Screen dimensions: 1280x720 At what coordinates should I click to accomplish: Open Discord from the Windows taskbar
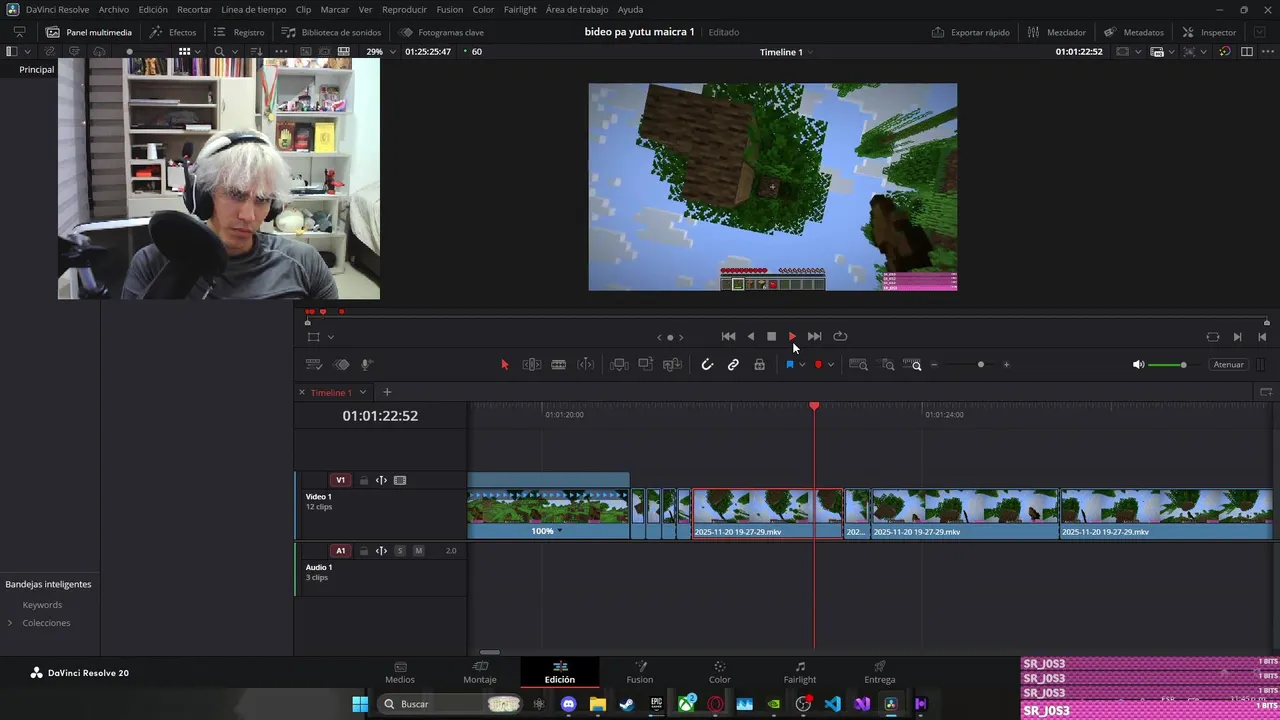pos(568,704)
